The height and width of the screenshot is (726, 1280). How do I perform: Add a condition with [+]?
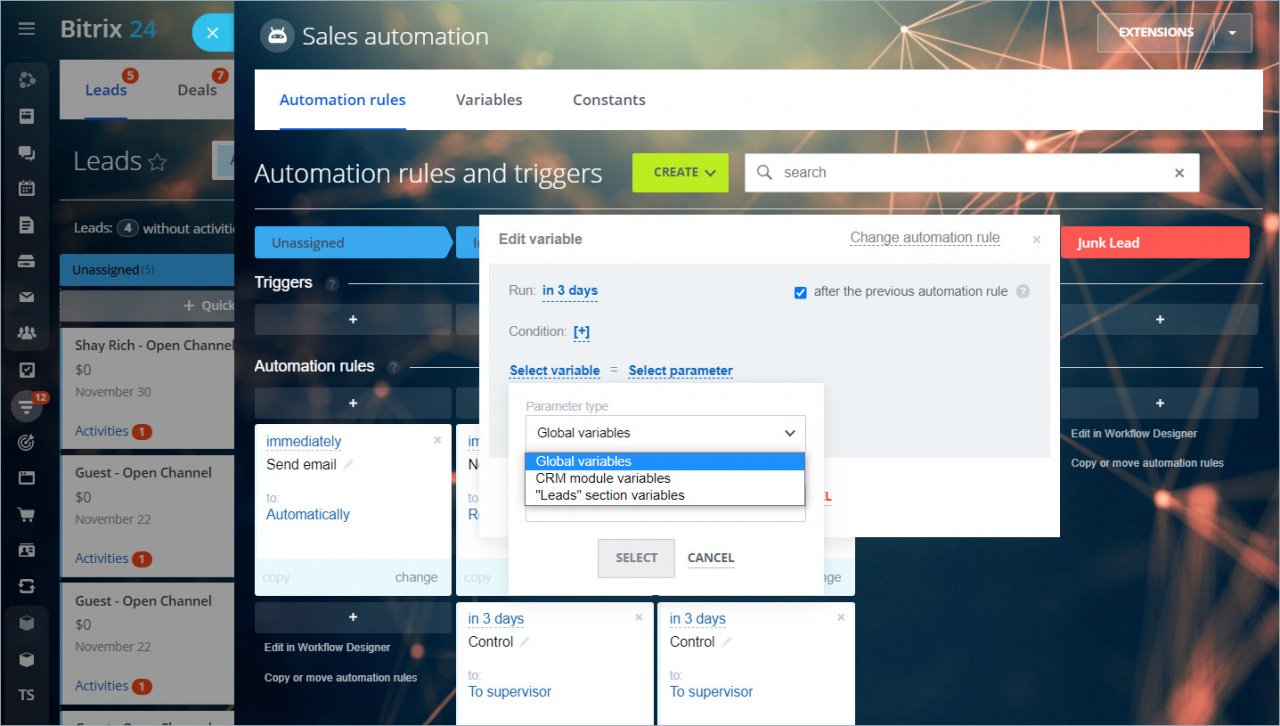[581, 331]
